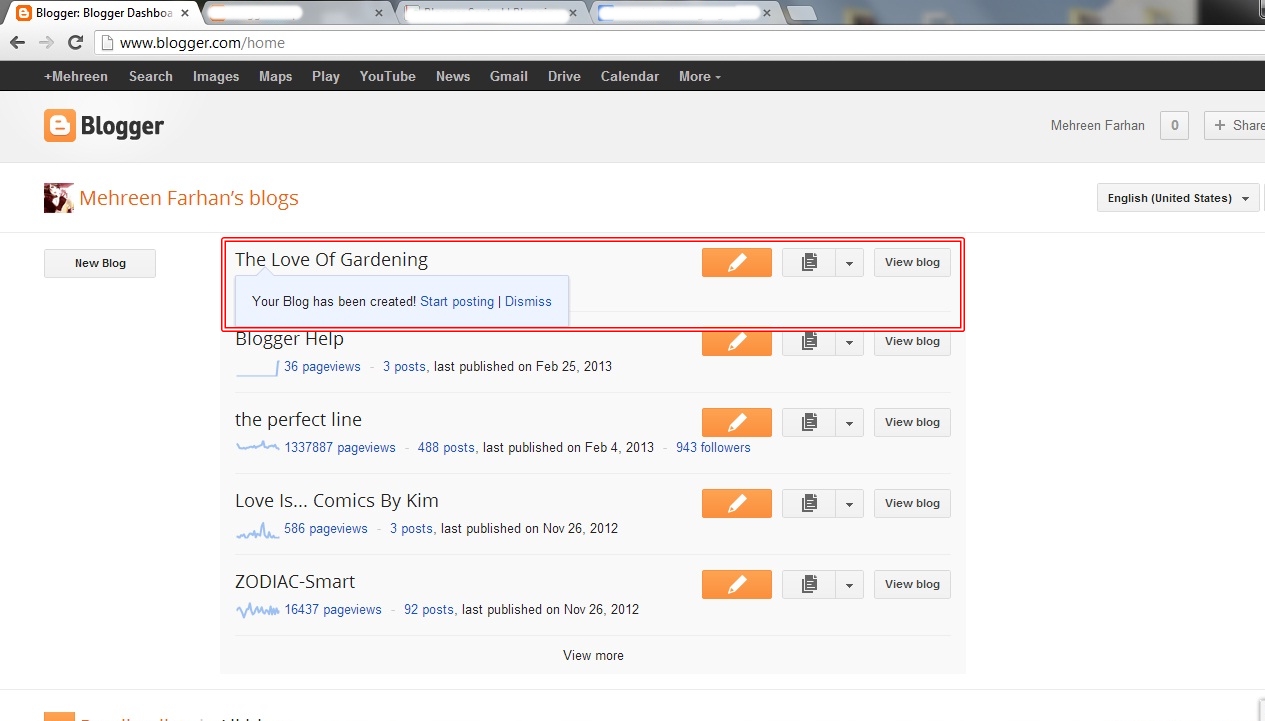The height and width of the screenshot is (721, 1265).
Task: Create a new post for the perfect line
Action: tap(737, 422)
